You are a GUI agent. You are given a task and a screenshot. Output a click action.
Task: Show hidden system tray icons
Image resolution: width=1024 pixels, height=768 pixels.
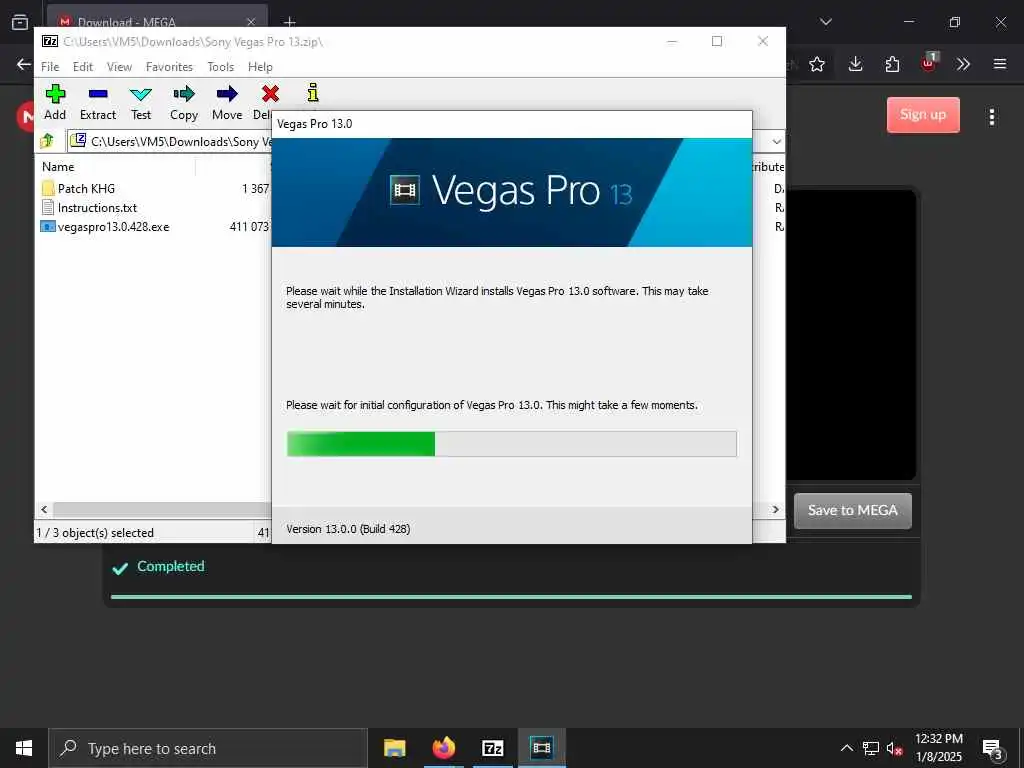pyautogui.click(x=846, y=748)
